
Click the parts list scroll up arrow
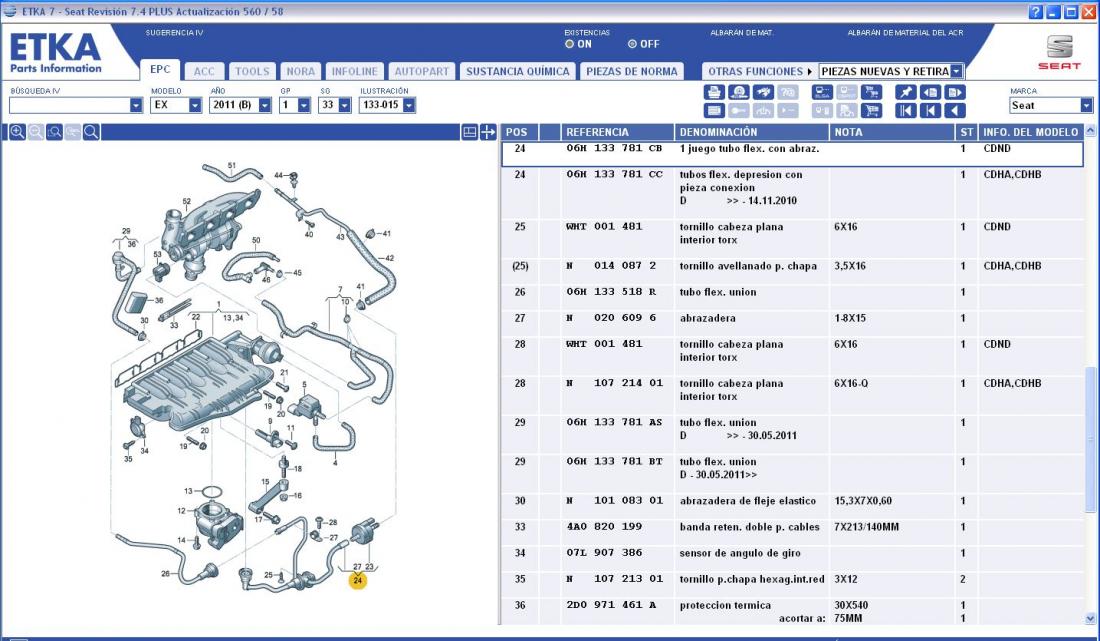[x=1090, y=130]
